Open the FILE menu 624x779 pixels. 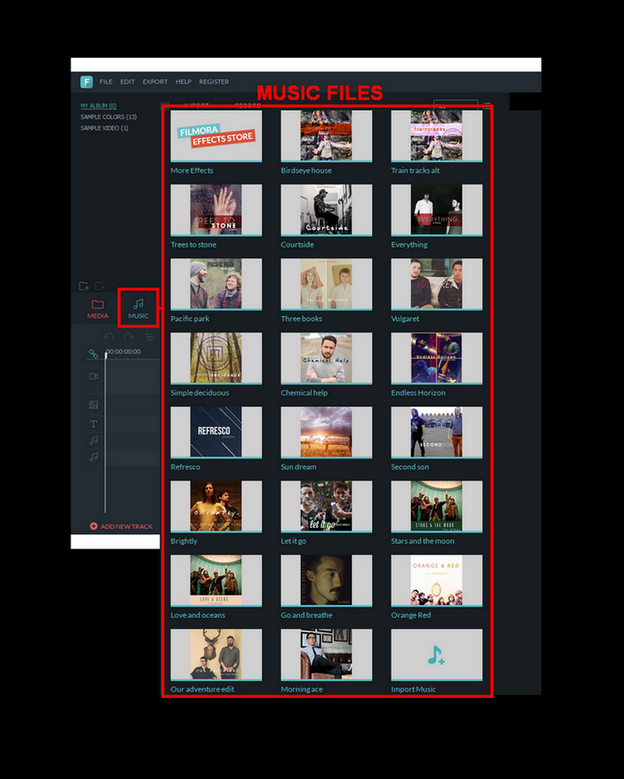pyautogui.click(x=106, y=81)
